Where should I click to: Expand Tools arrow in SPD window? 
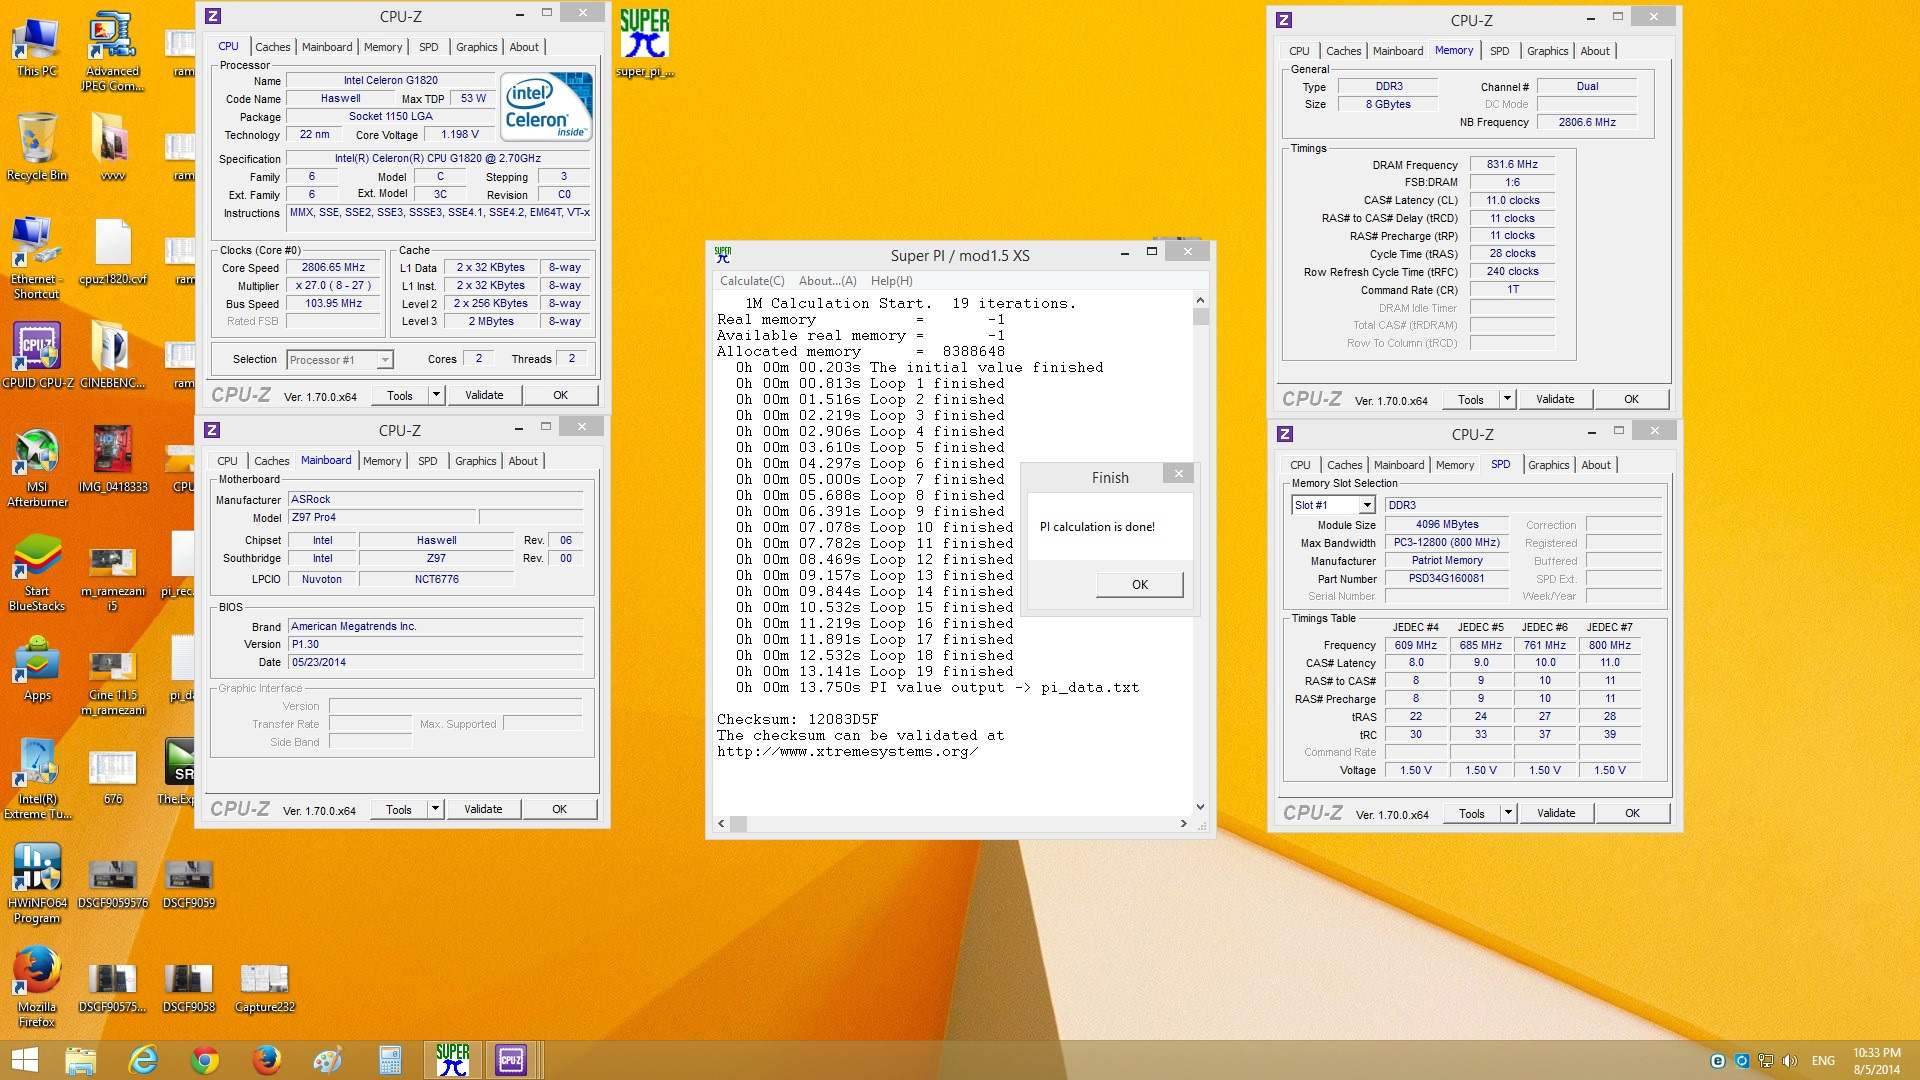1508,813
